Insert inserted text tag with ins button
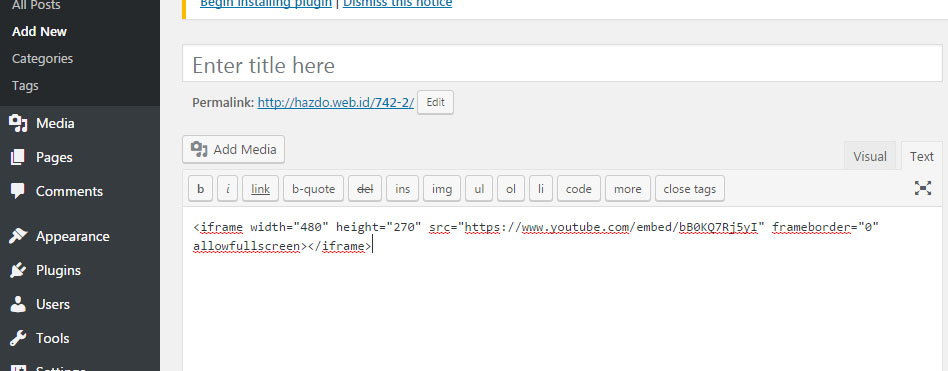 pos(402,189)
